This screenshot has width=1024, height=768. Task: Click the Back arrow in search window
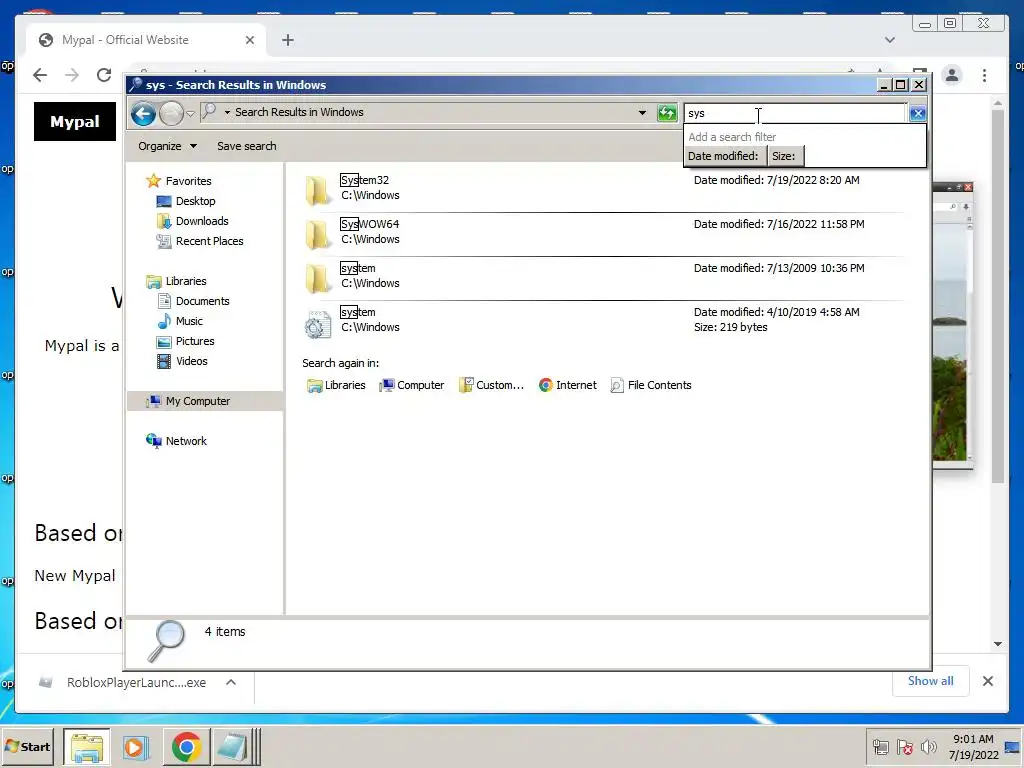pos(143,114)
